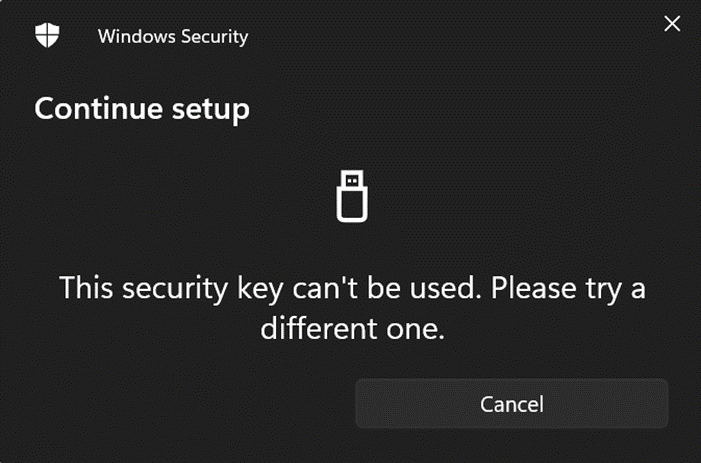Click the "Windows Security" title text

click(173, 37)
